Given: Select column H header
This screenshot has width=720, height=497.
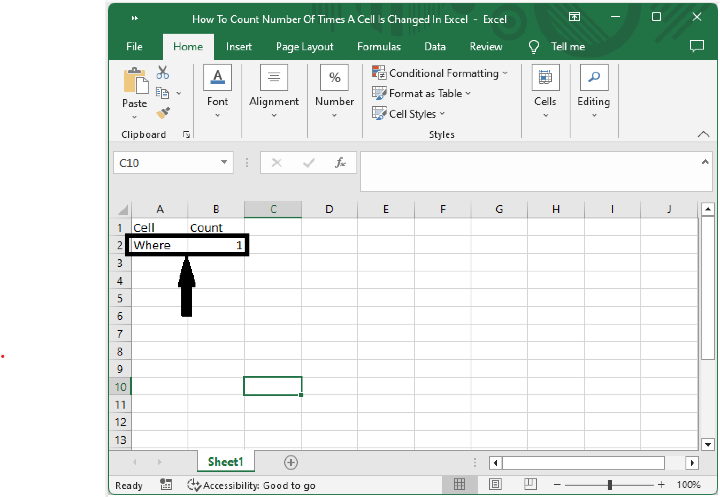Looking at the screenshot, I should point(556,209).
